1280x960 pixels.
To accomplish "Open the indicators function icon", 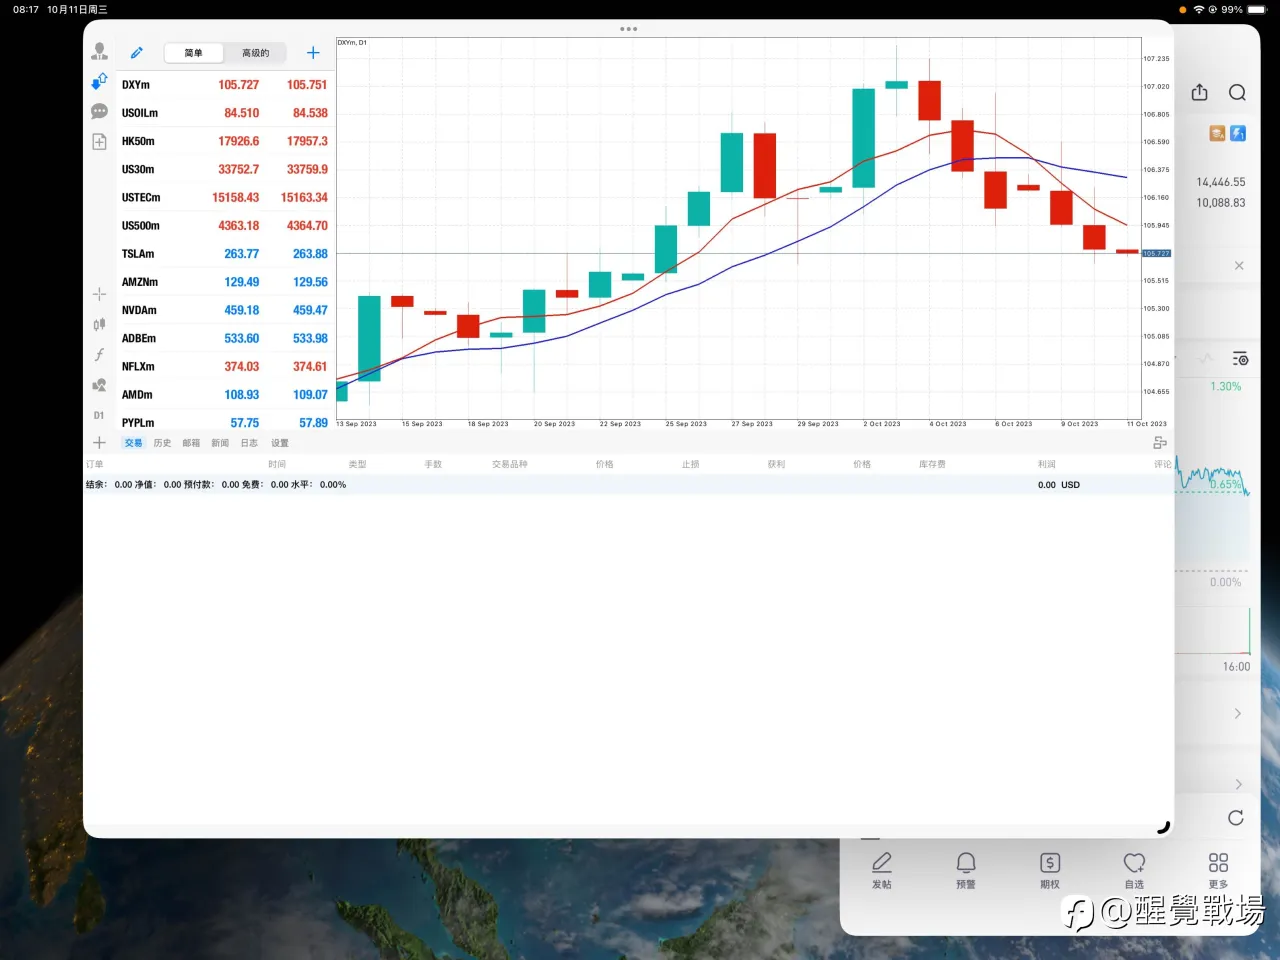I will pos(99,354).
